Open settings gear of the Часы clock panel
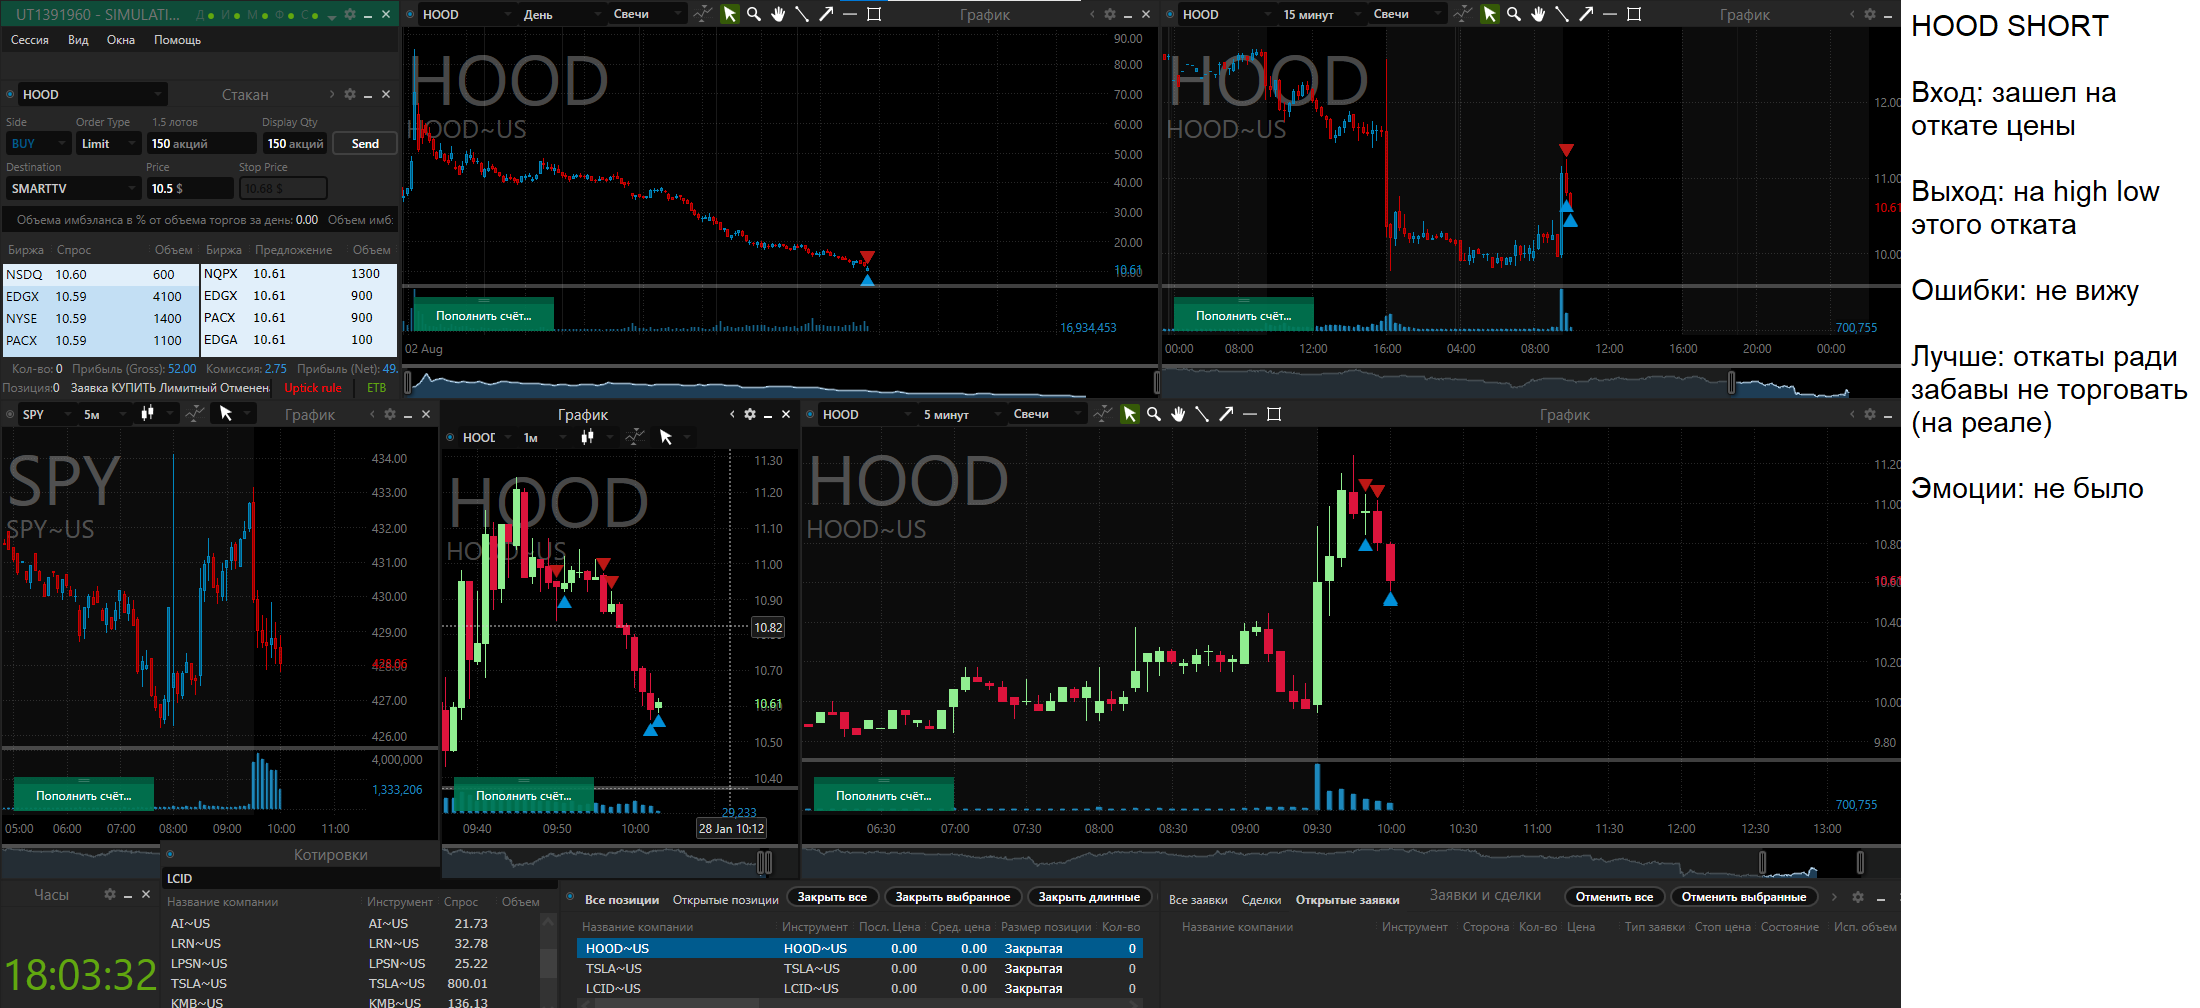 pyautogui.click(x=110, y=894)
